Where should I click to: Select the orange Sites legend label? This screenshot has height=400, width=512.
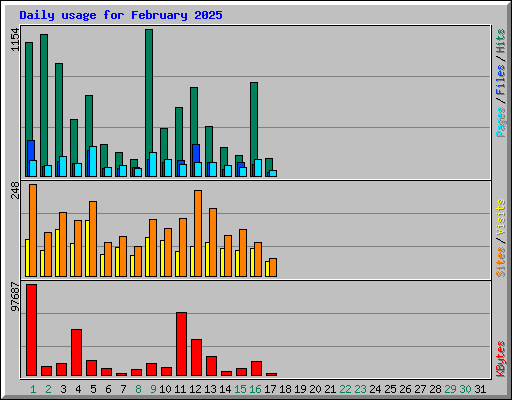click(x=501, y=262)
